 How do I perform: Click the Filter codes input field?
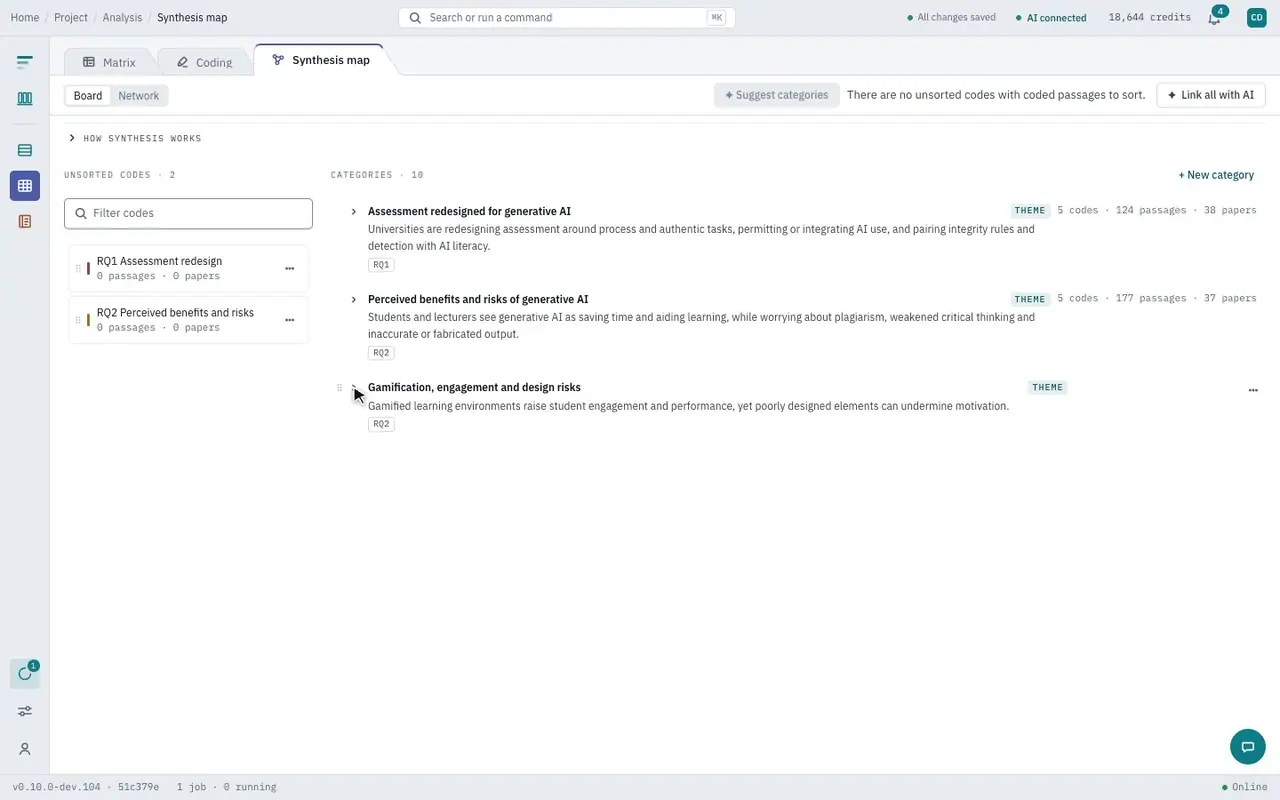coord(188,213)
